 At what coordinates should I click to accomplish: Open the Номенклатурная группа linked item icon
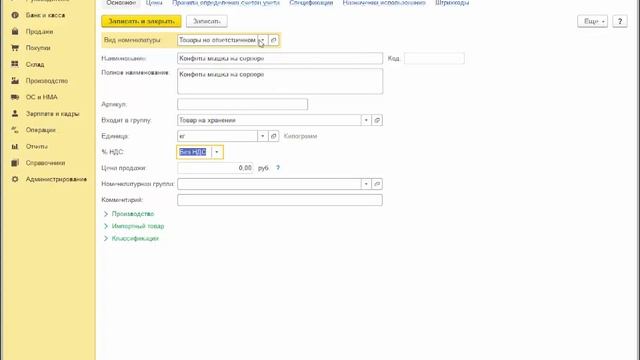pos(377,184)
